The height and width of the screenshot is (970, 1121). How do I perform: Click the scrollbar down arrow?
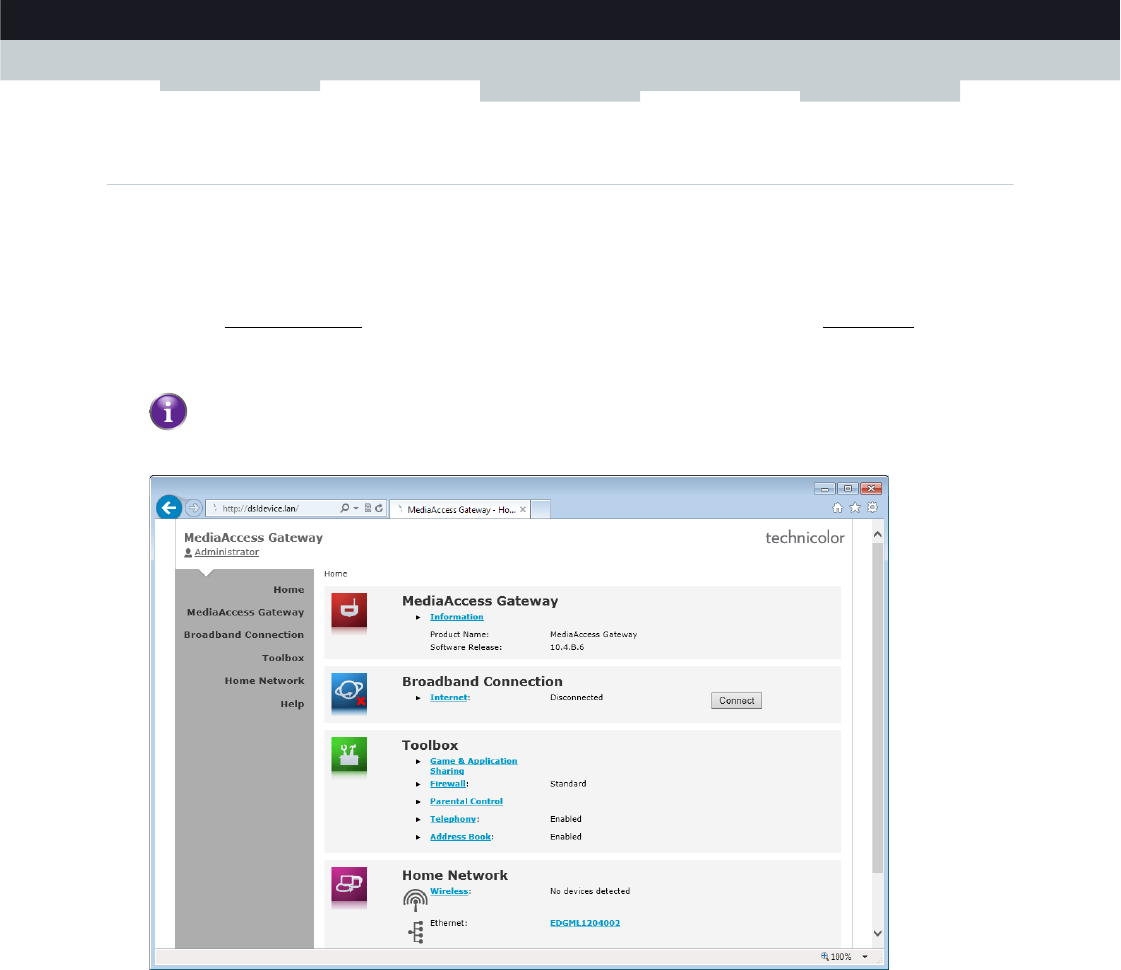[x=878, y=934]
